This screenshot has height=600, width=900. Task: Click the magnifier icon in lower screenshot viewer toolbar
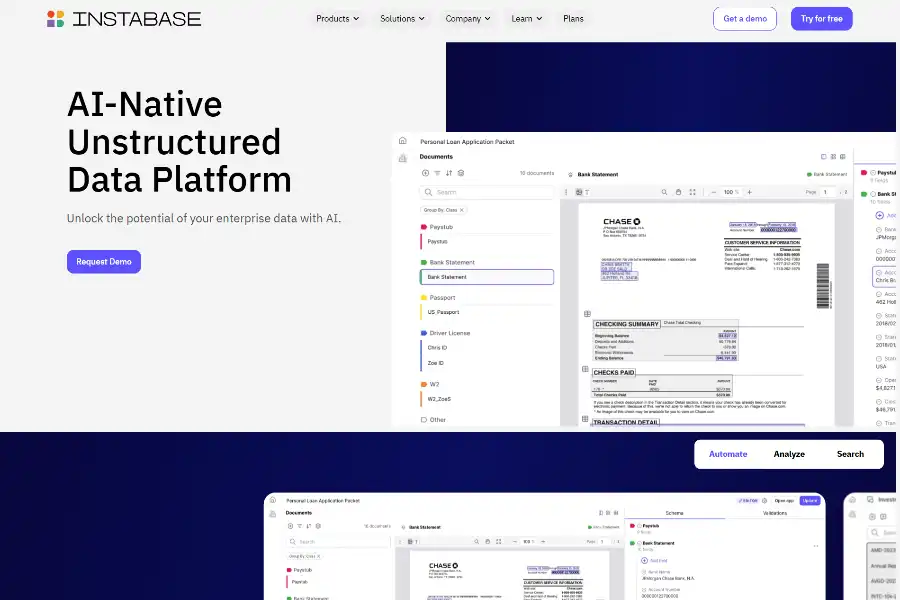[476, 541]
